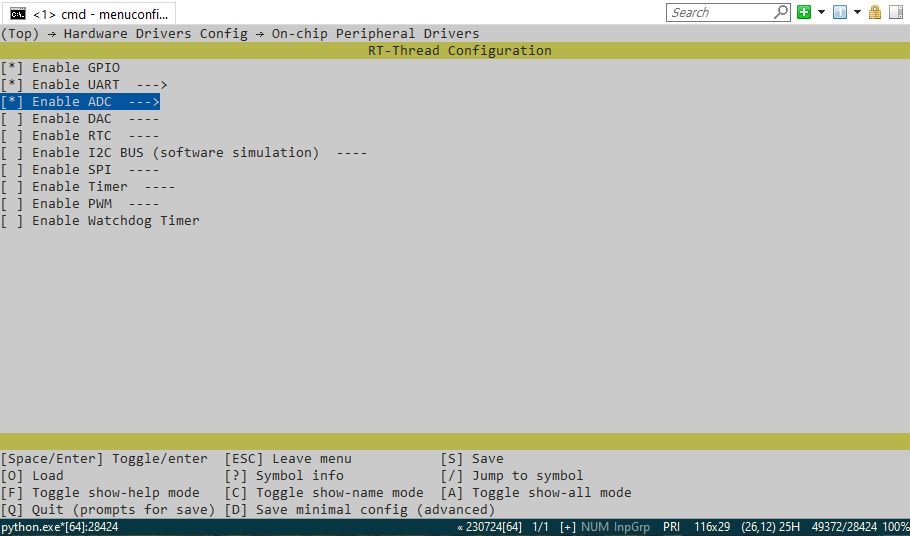
Task: Click the dashes after Enable PWM
Action: 144,204
